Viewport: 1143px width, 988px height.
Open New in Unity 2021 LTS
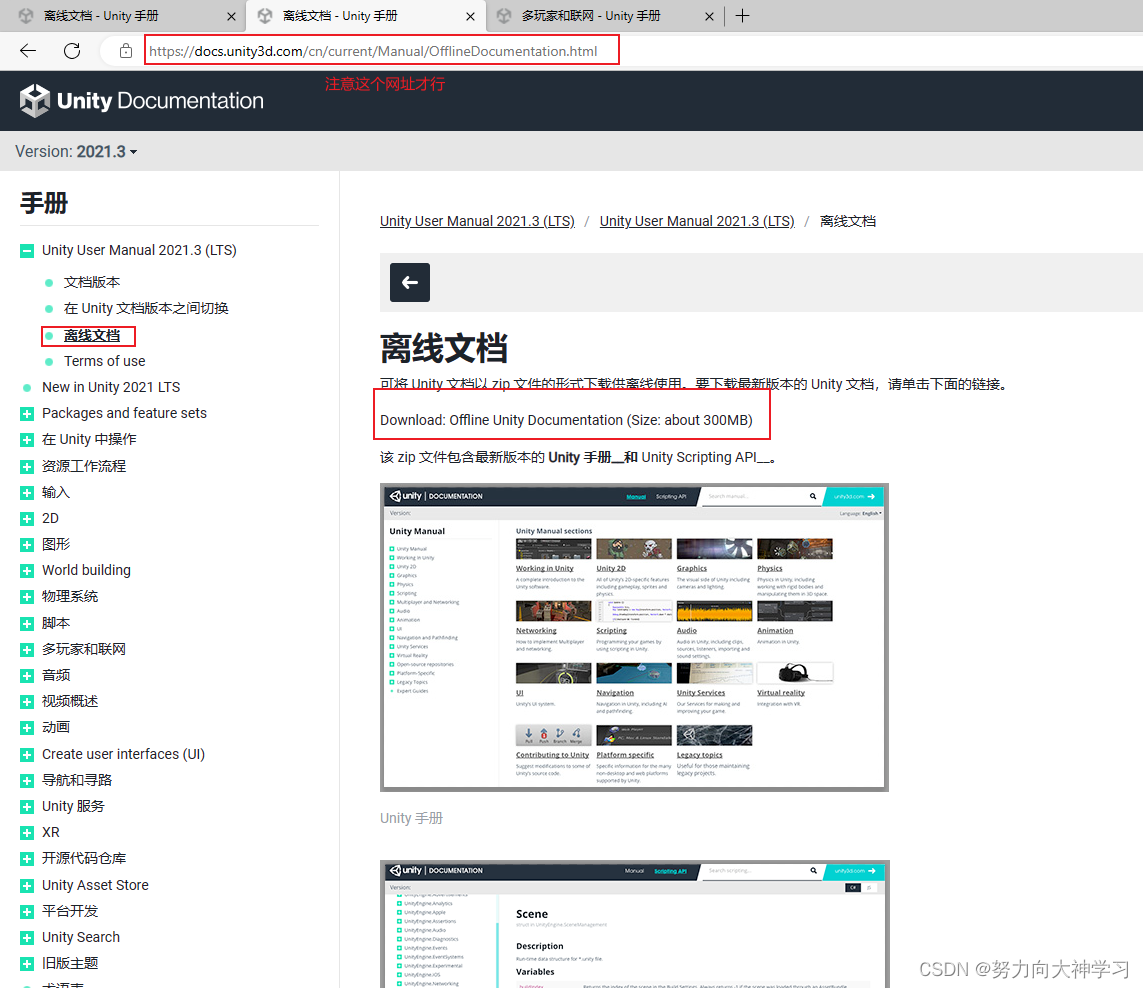(x=111, y=387)
